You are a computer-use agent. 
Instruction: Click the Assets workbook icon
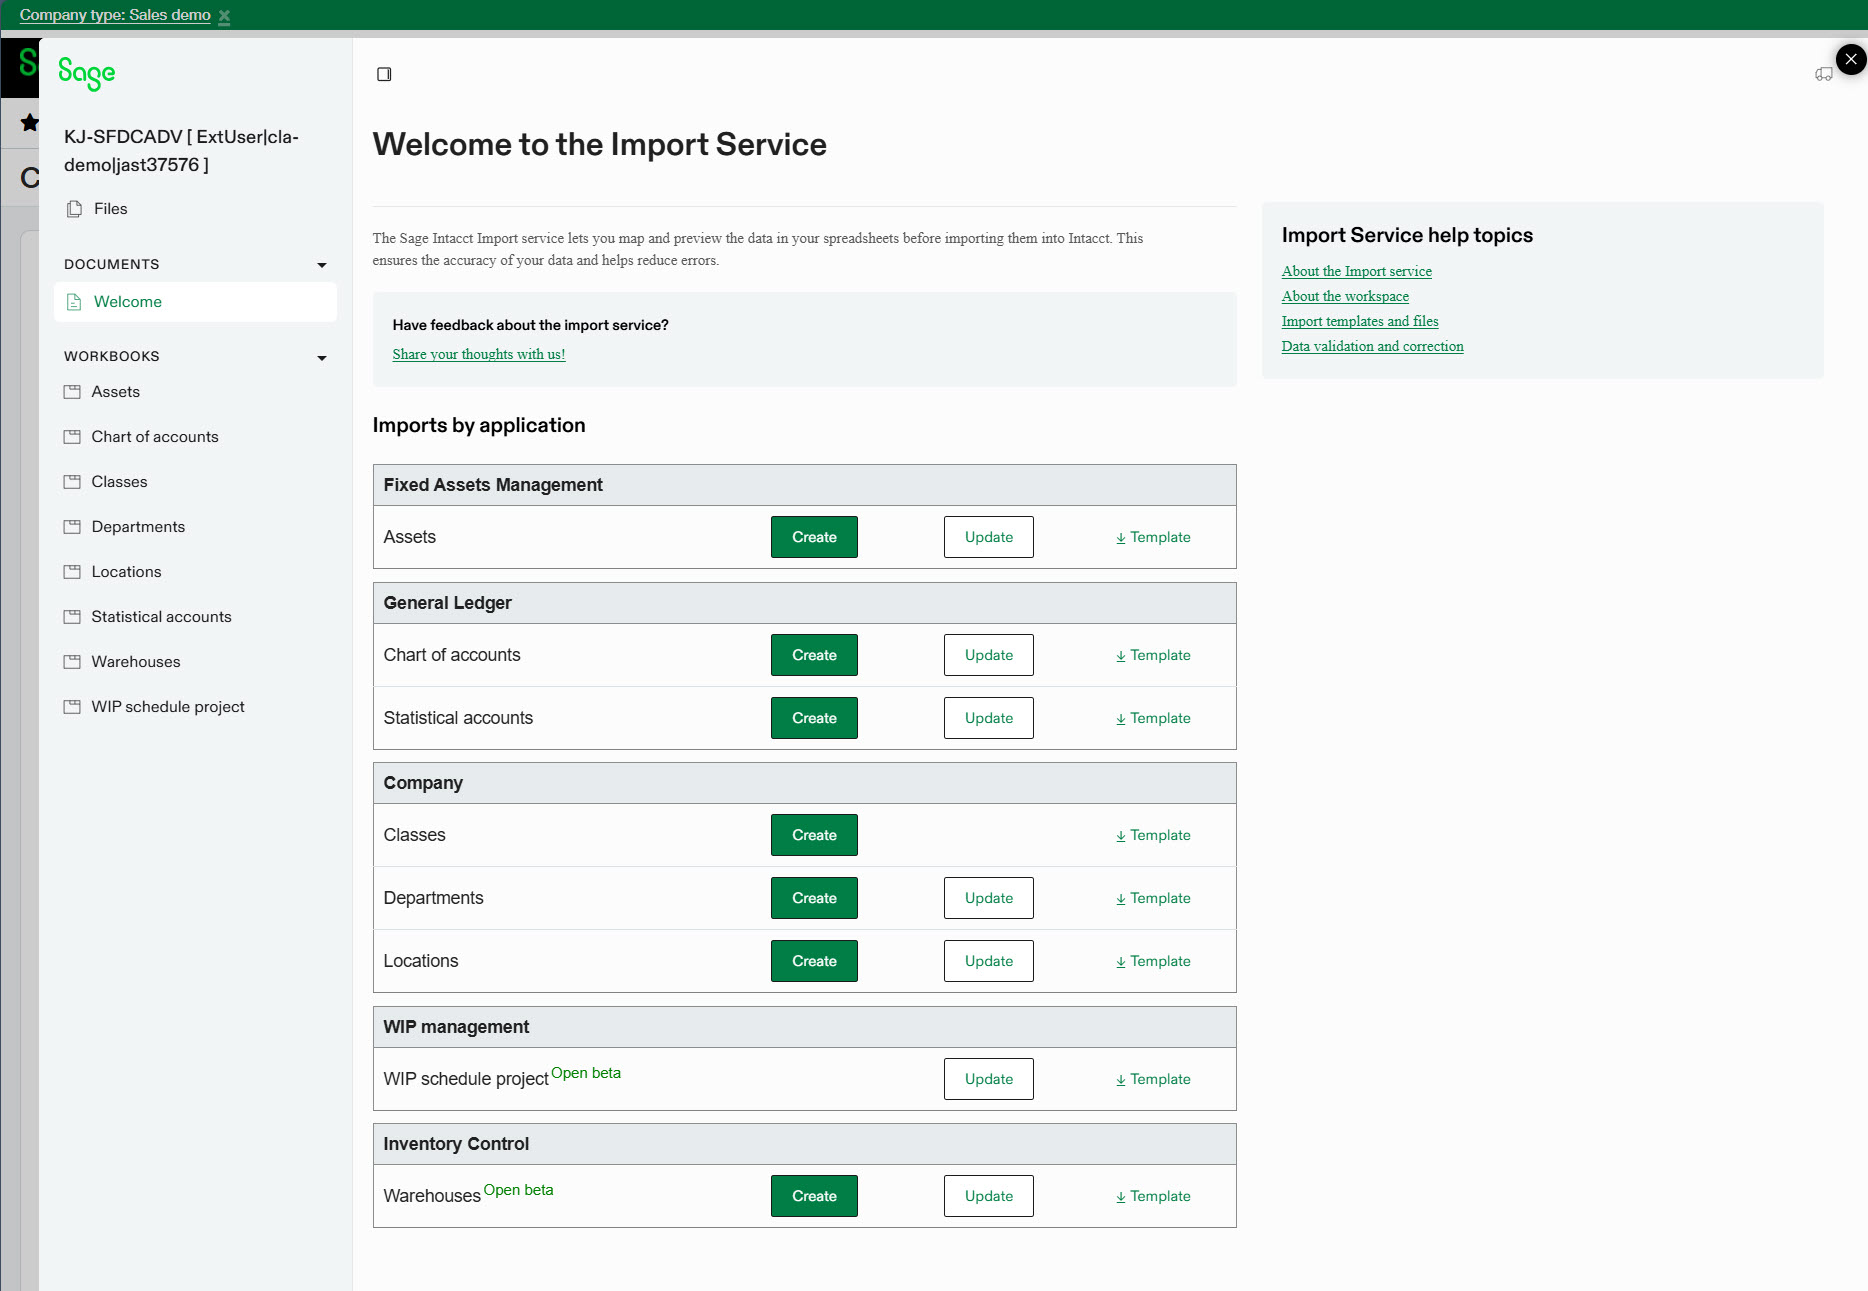pyautogui.click(x=72, y=391)
